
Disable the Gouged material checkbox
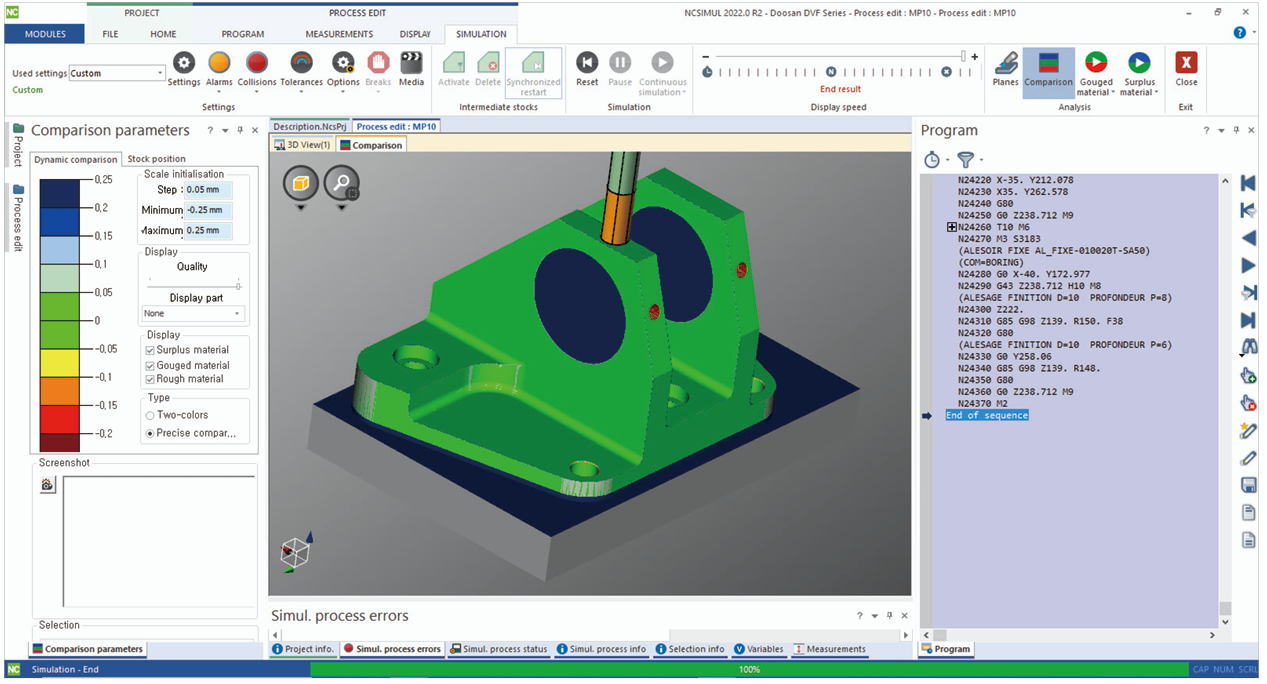pyautogui.click(x=150, y=366)
